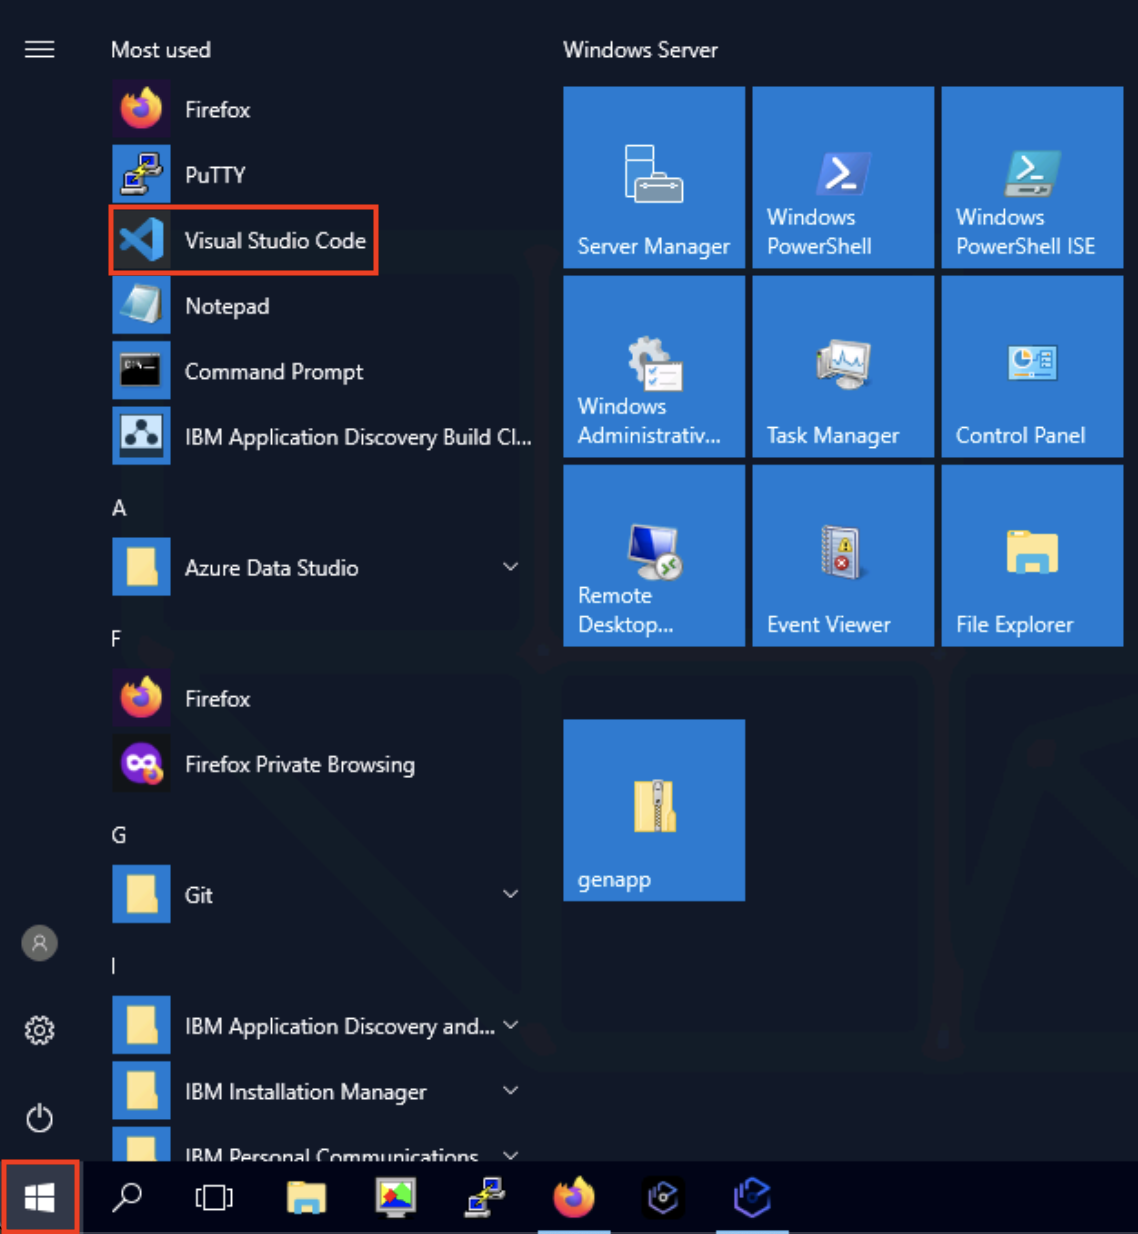Image resolution: width=1138 pixels, height=1234 pixels.
Task: Click the letter G section header
Action: tap(119, 835)
